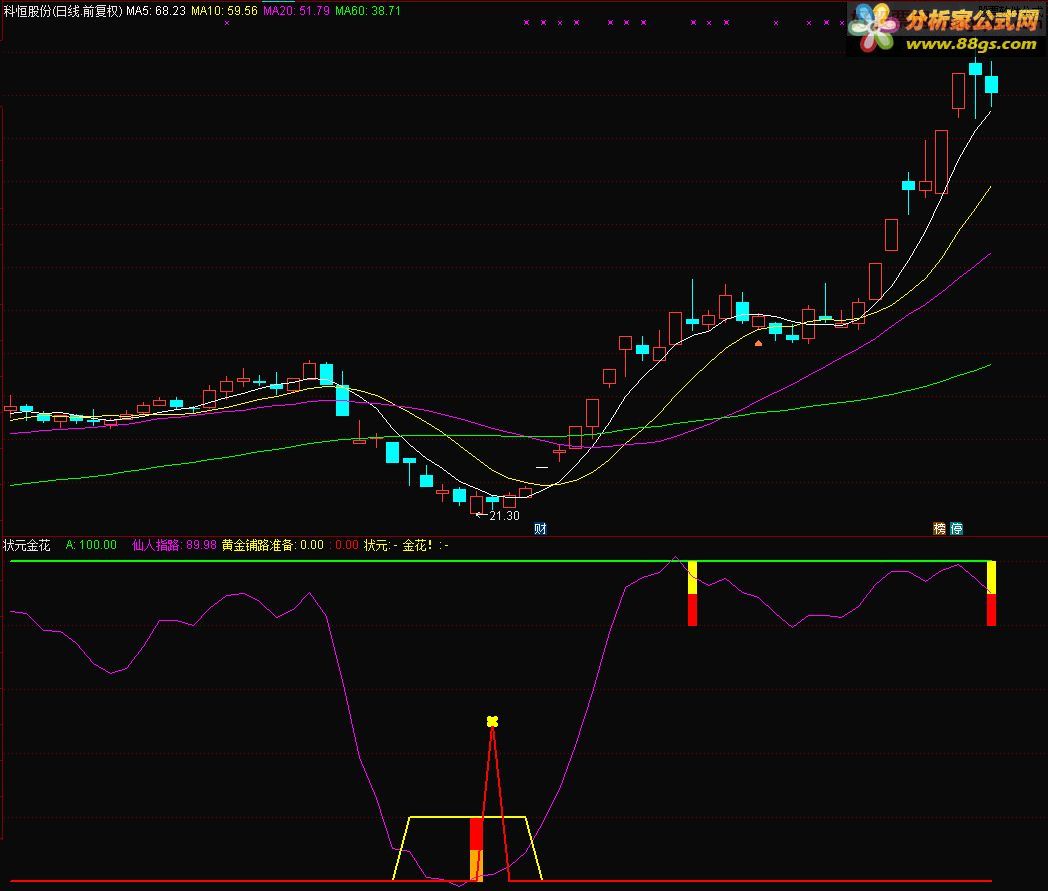Click the MA60: 38.71 label
The image size is (1048, 891).
pos(368,11)
